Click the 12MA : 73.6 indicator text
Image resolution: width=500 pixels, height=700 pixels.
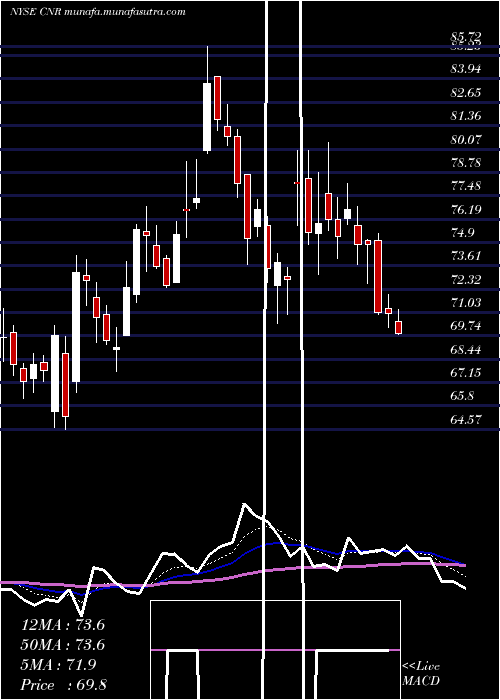[63, 625]
